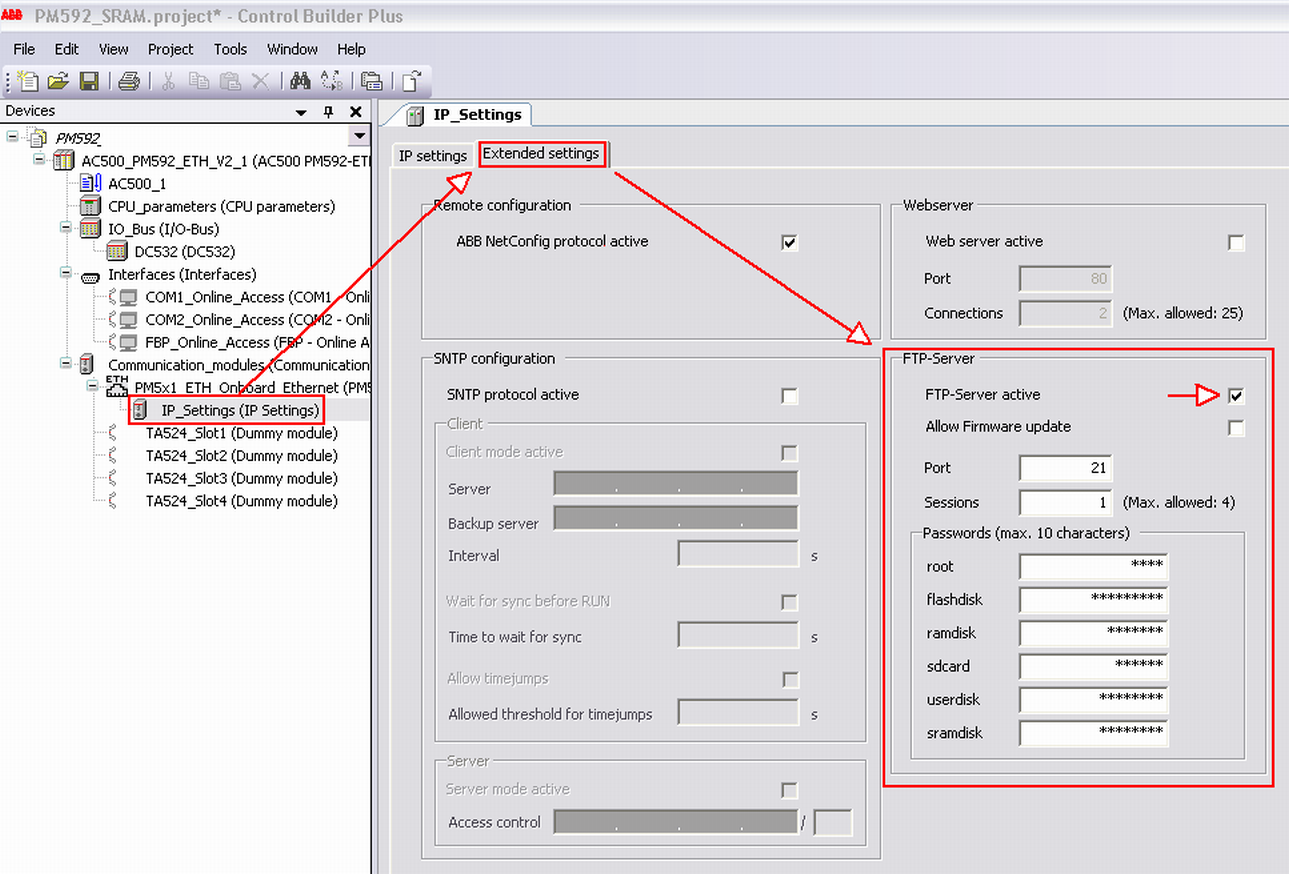Select TA524_Slot1 dummy module row
Screen dimensions: 1289x874
coord(241,433)
